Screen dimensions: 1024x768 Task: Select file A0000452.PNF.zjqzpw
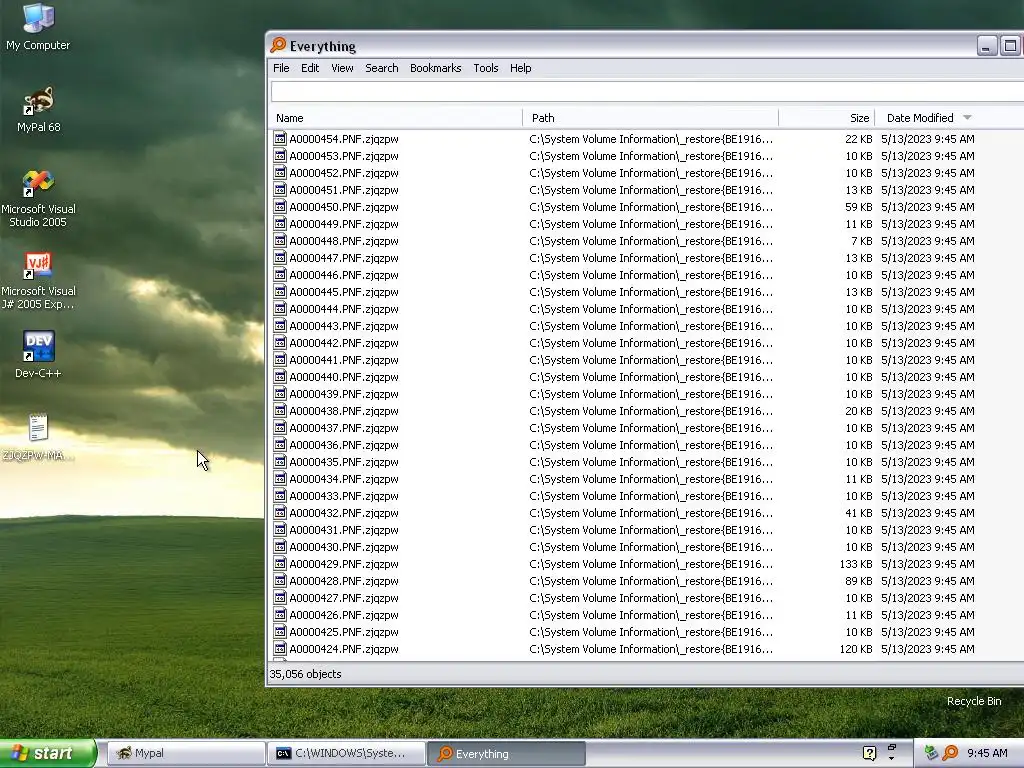[x=344, y=172]
